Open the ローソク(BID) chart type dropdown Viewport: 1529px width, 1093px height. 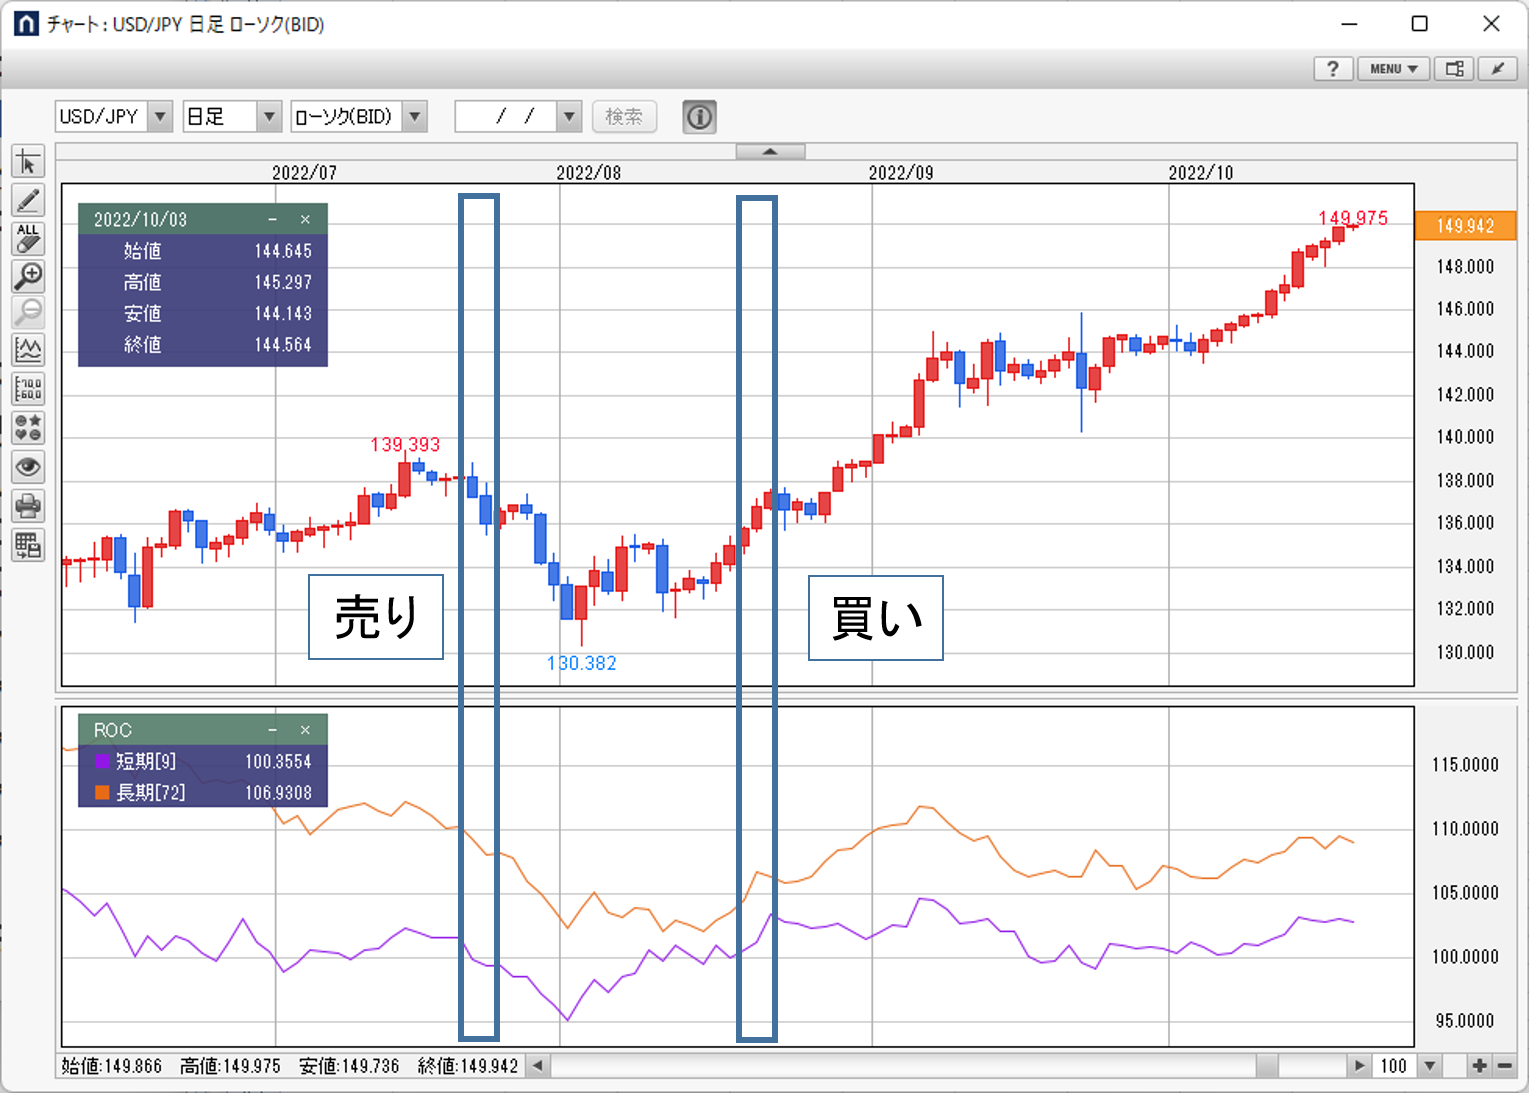point(415,117)
